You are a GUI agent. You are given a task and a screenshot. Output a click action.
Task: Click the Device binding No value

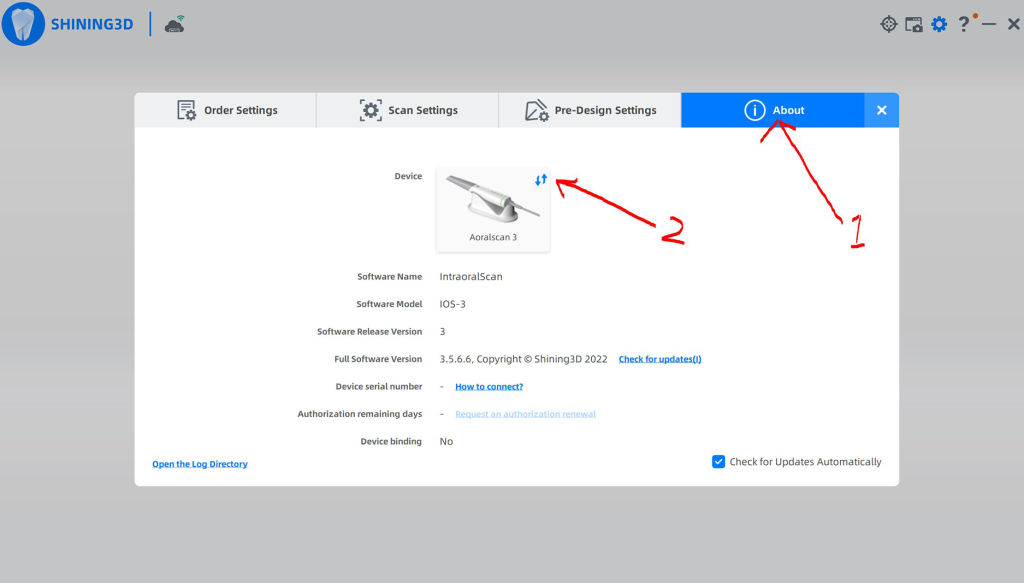(x=446, y=441)
